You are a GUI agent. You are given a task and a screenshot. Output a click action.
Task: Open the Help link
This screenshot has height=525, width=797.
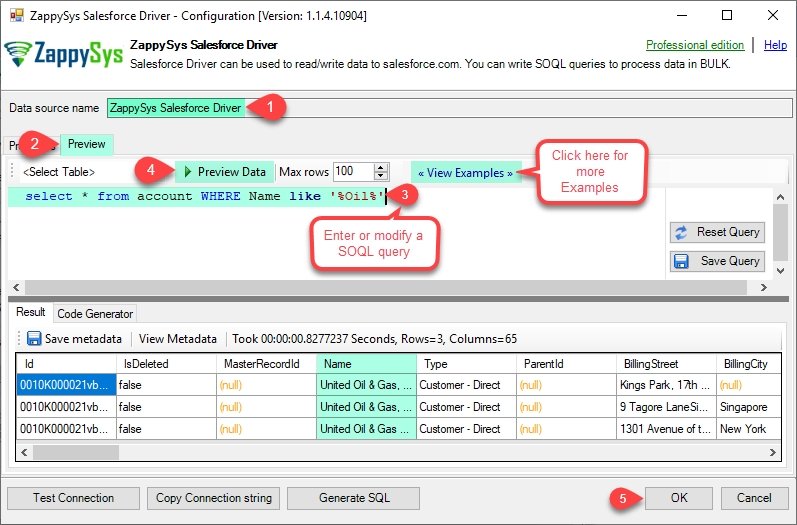pos(775,45)
